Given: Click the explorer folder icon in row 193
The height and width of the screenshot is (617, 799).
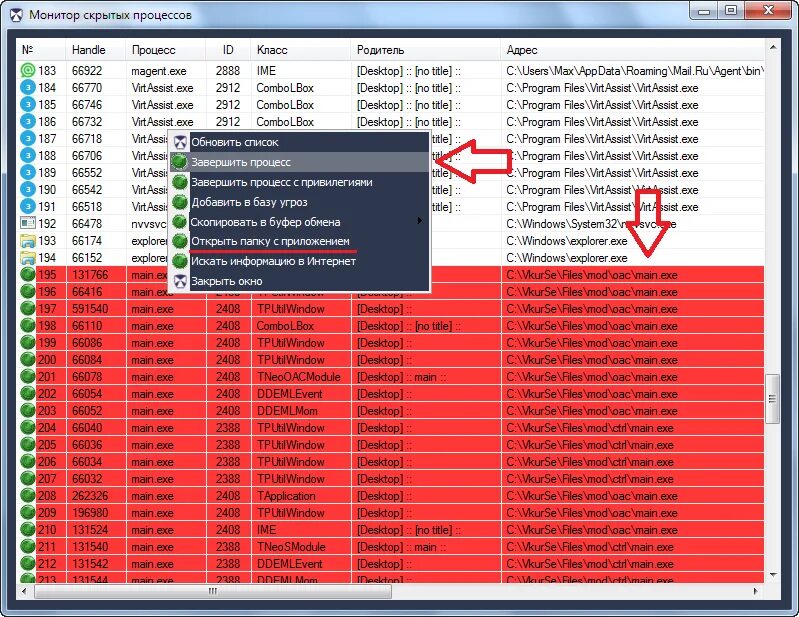Looking at the screenshot, I should (28, 240).
